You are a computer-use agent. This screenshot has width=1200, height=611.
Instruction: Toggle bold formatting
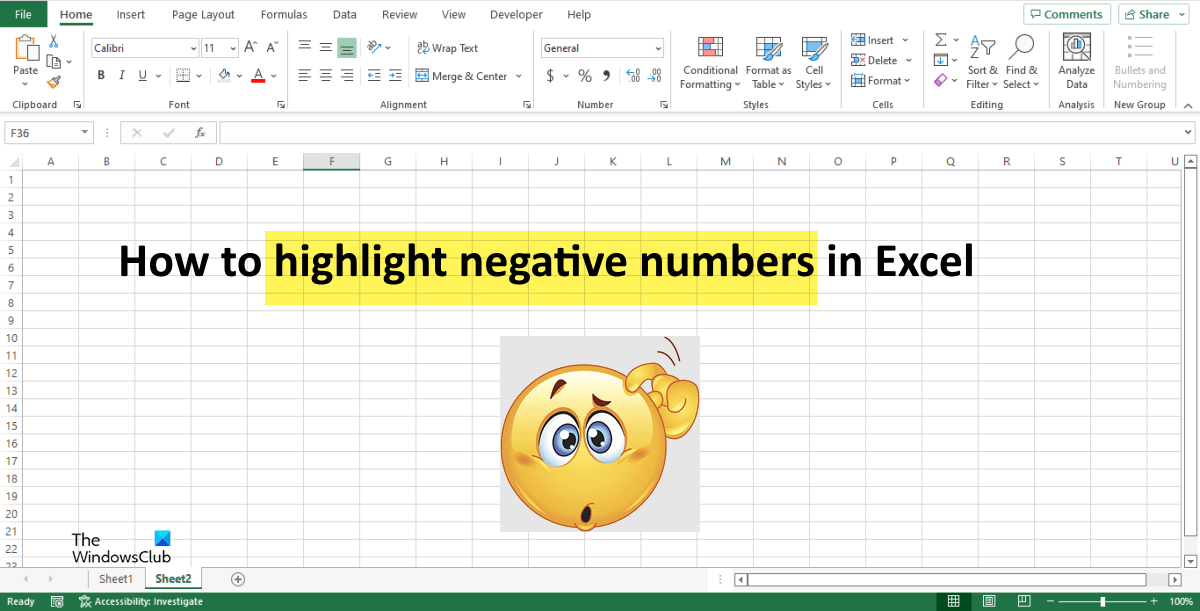point(100,74)
